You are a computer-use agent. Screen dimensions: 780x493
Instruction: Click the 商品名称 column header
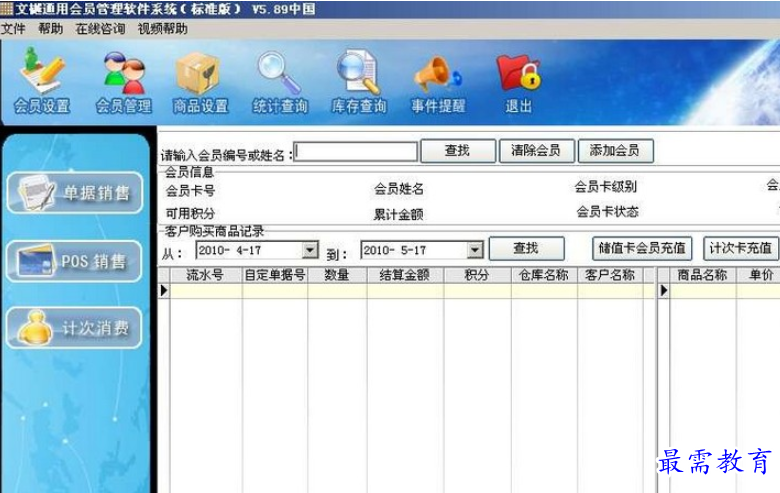[x=703, y=275]
